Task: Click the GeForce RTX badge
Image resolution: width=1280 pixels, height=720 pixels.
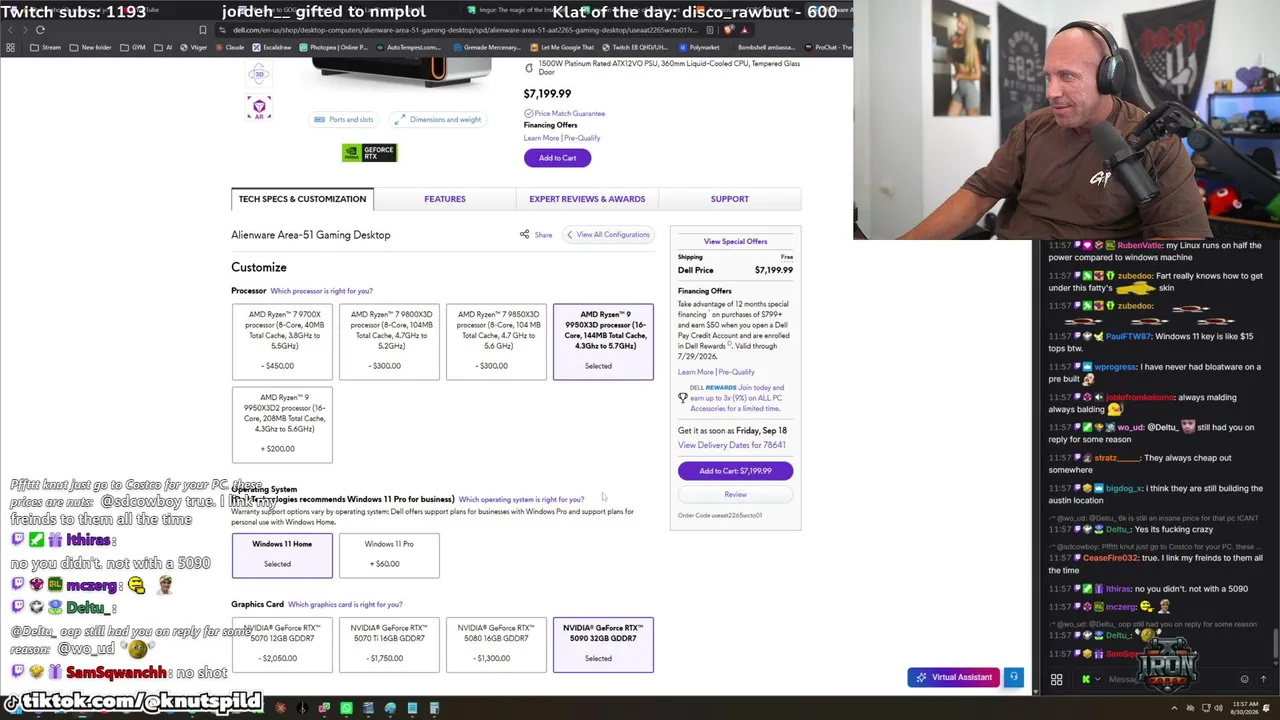Action: (369, 152)
